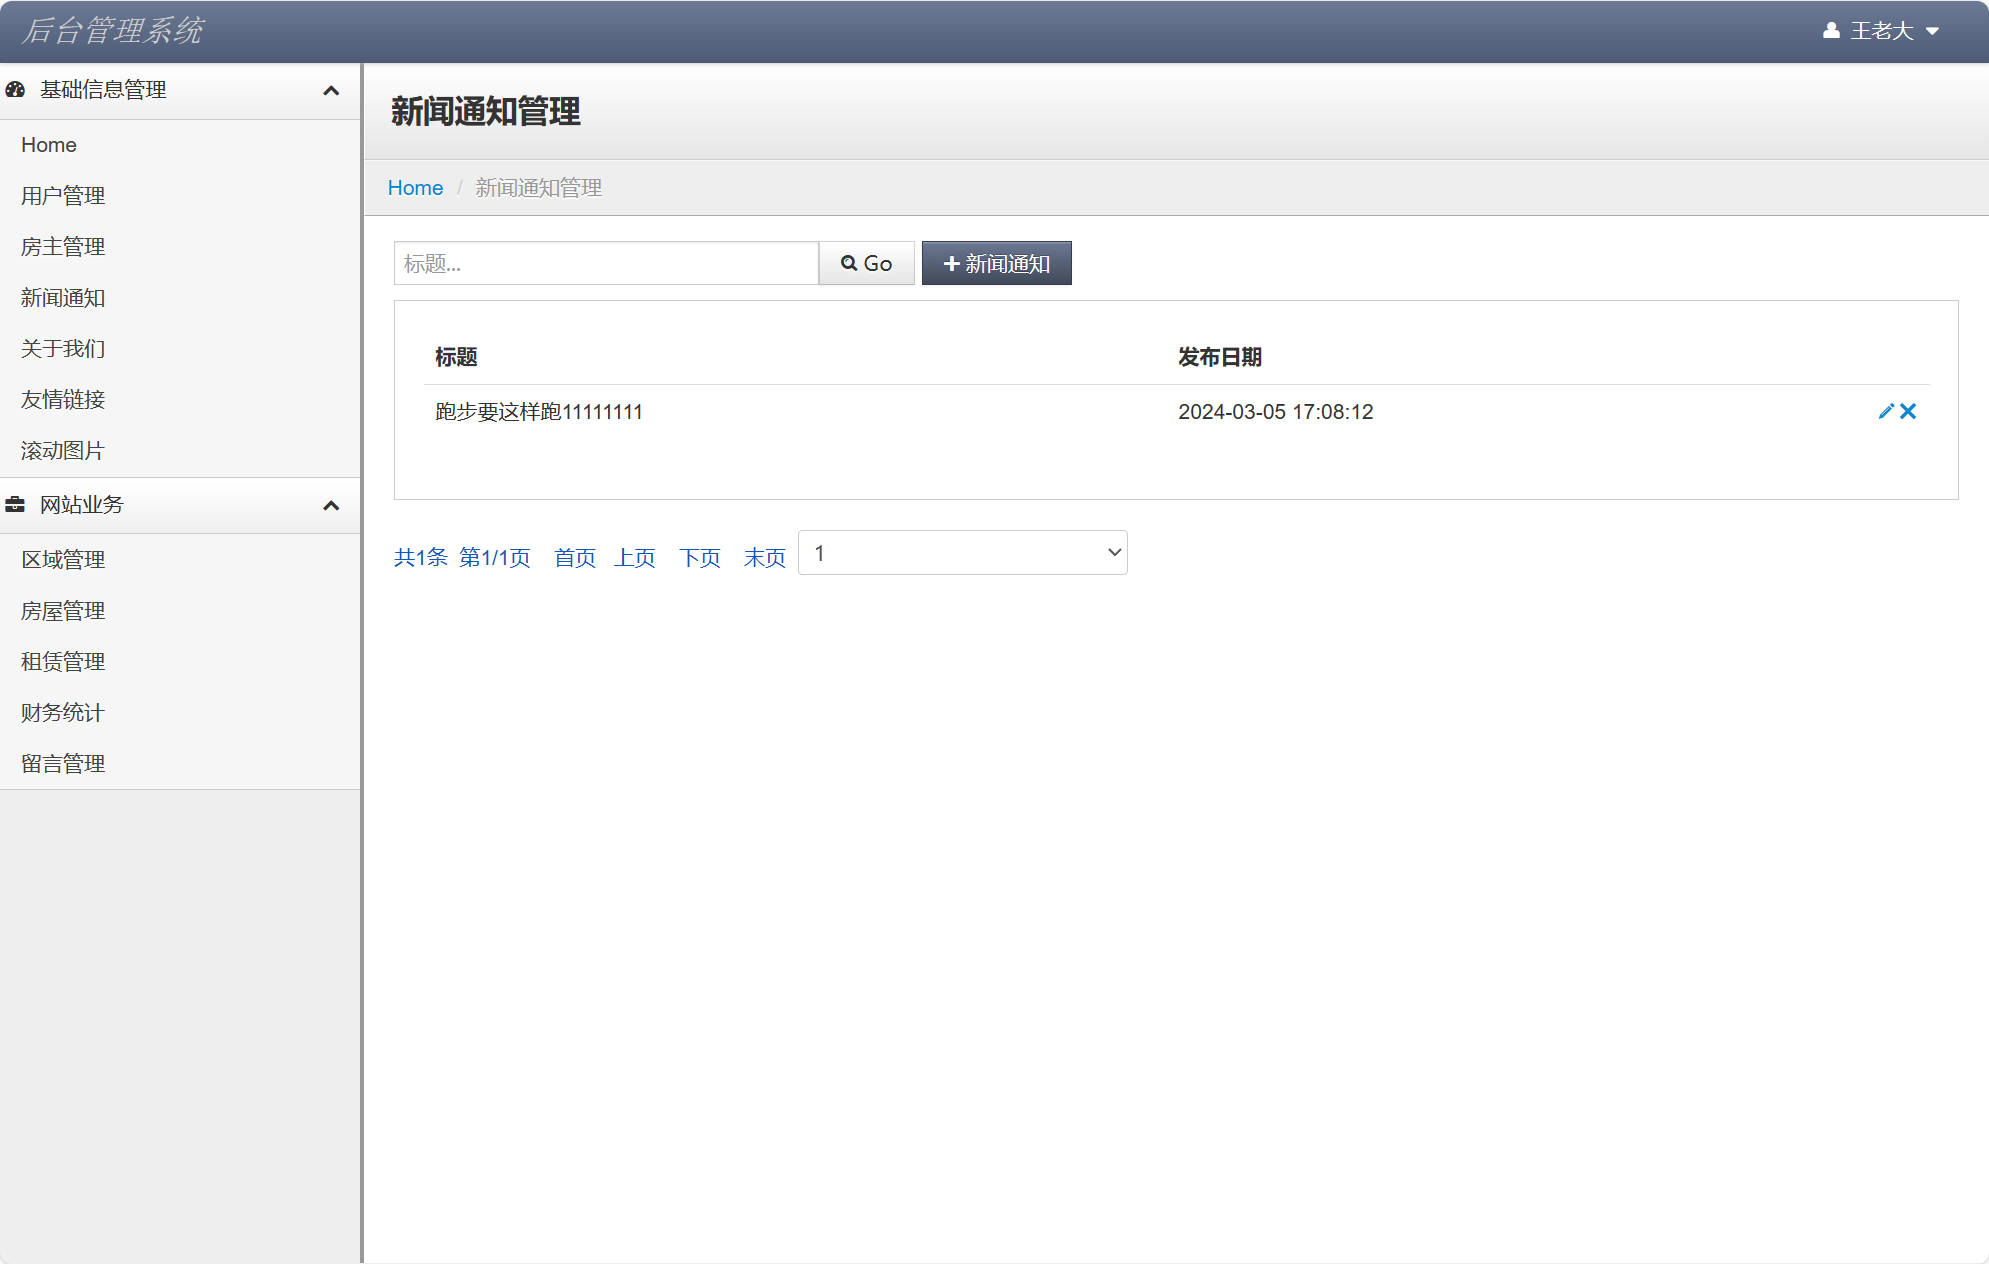Image resolution: width=1989 pixels, height=1264 pixels.
Task: Click the blue X to delete the news entry
Action: [1909, 411]
